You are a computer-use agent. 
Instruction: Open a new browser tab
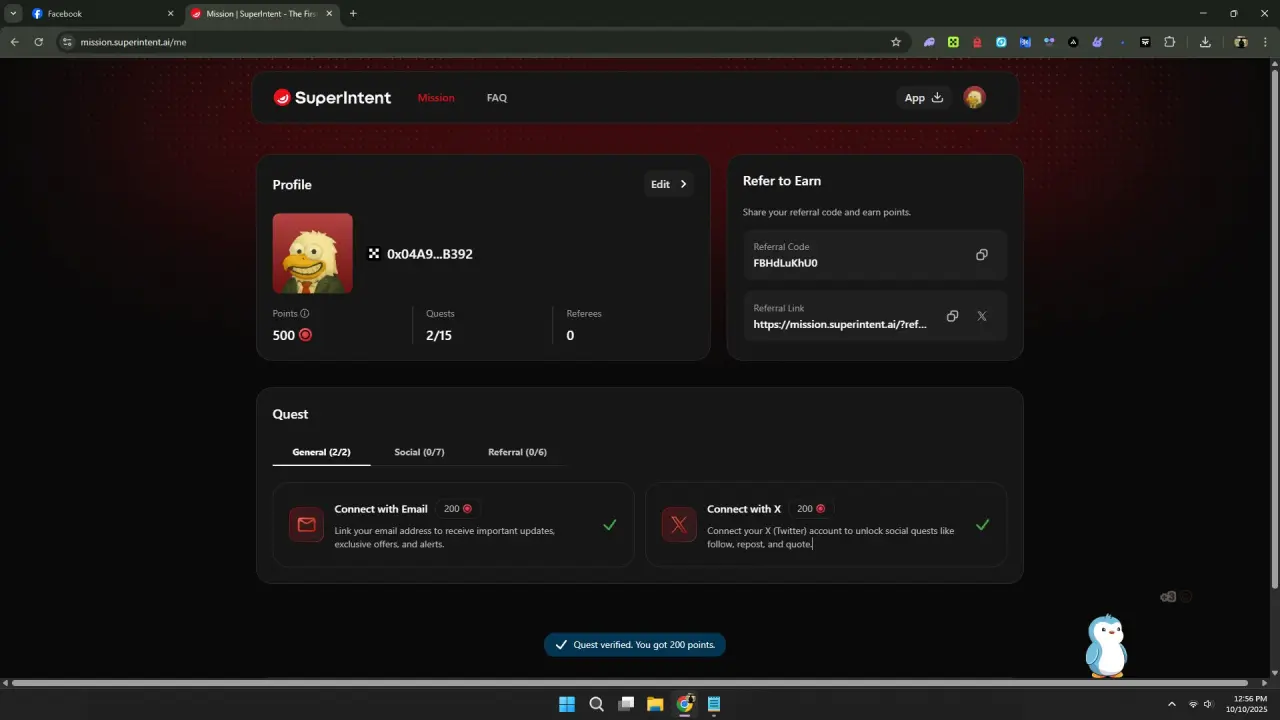coord(353,14)
